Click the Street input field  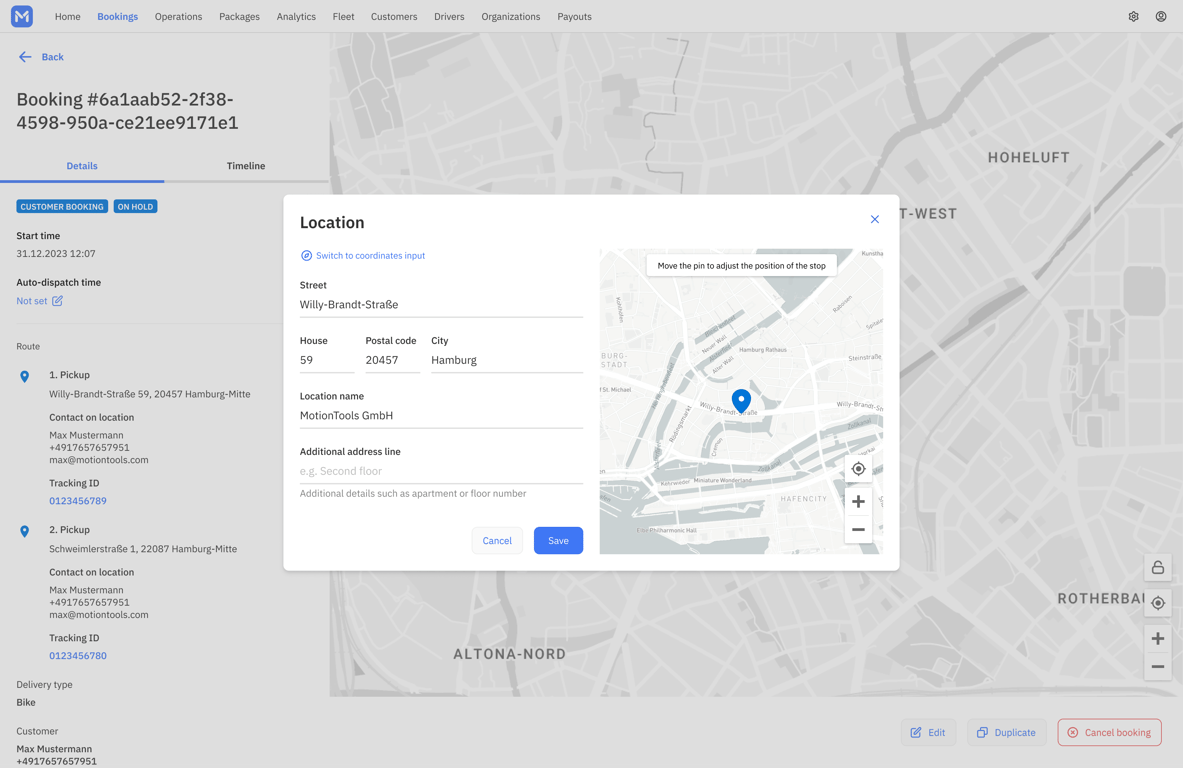pyautogui.click(x=441, y=305)
